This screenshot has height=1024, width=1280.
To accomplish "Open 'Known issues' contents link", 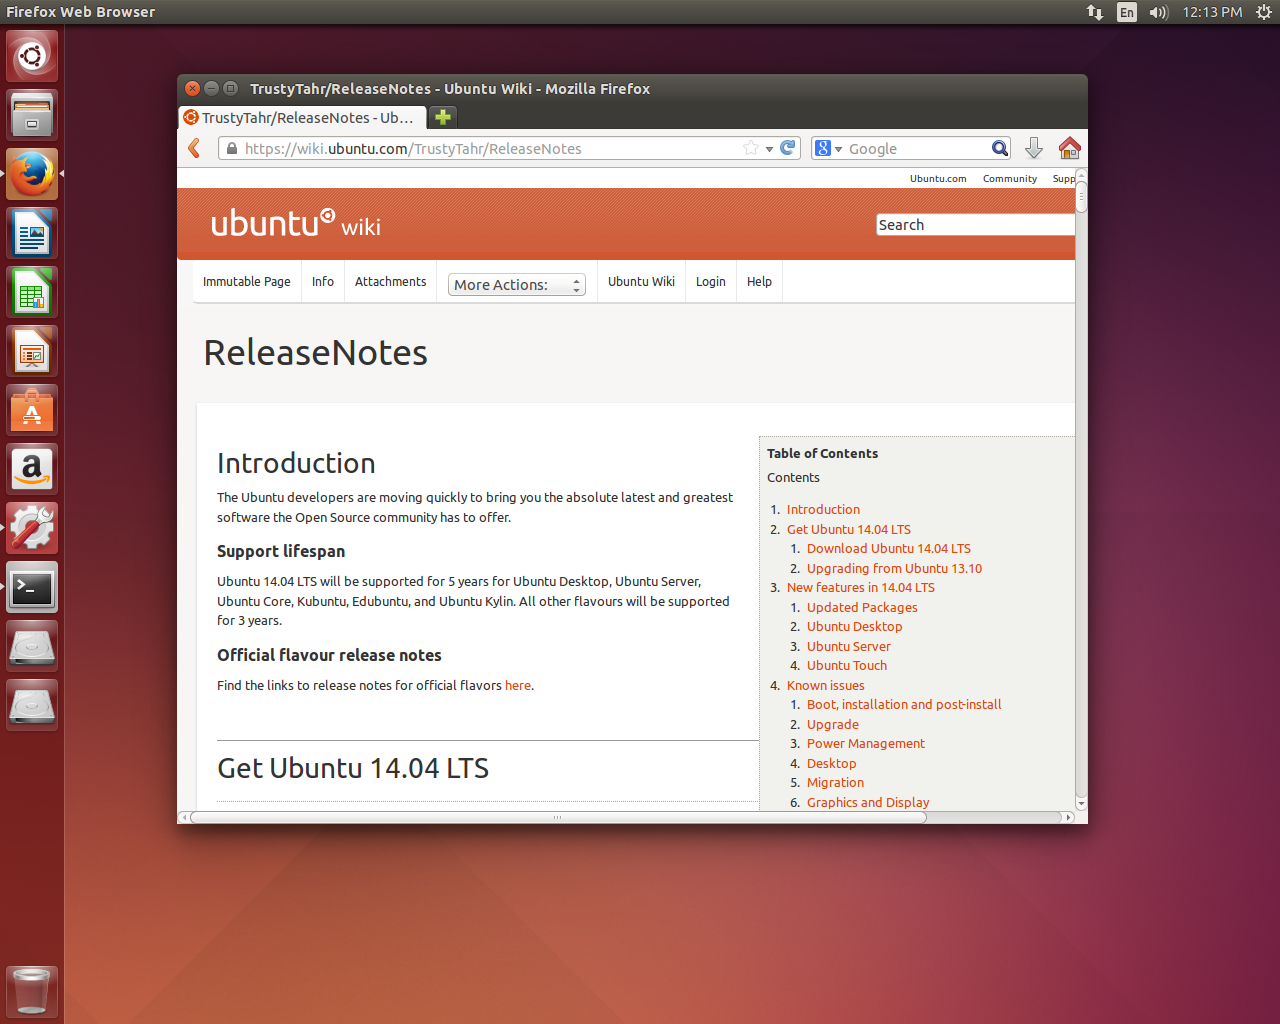I will point(825,685).
